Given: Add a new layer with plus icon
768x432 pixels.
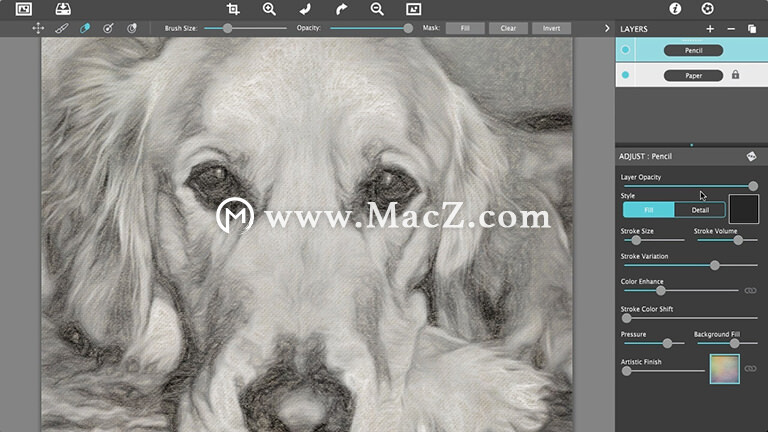Looking at the screenshot, I should pos(710,29).
